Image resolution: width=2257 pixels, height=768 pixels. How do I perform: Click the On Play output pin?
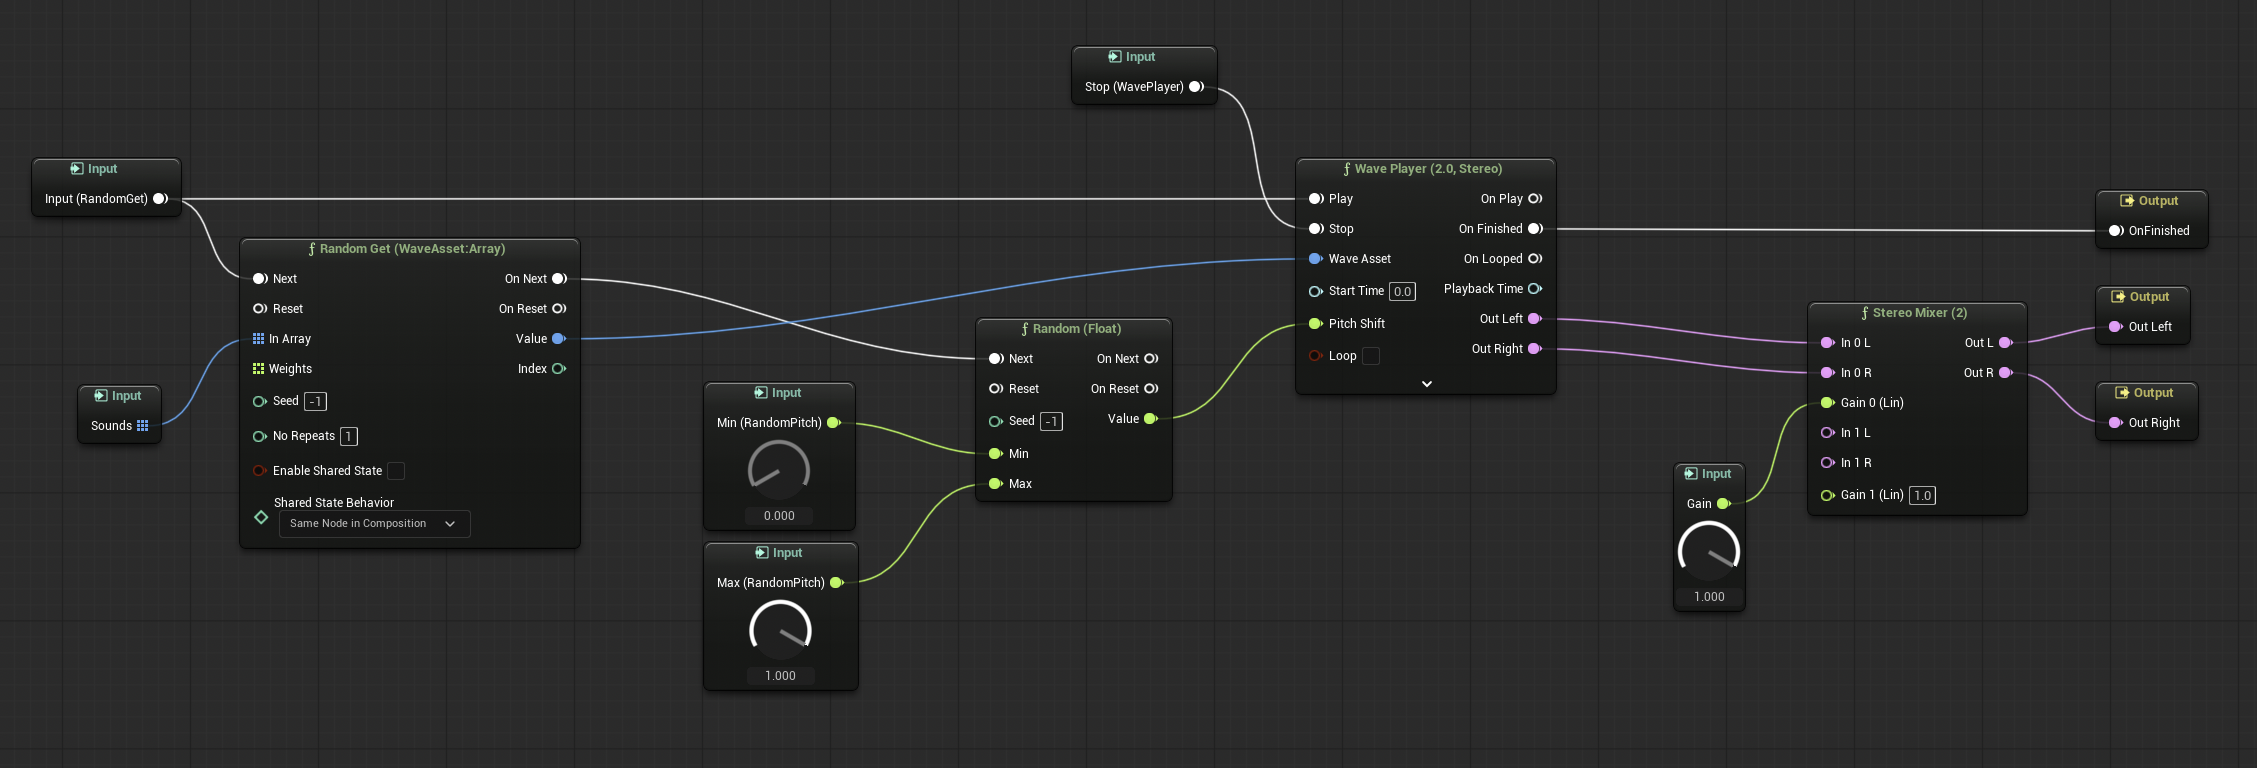[1535, 199]
